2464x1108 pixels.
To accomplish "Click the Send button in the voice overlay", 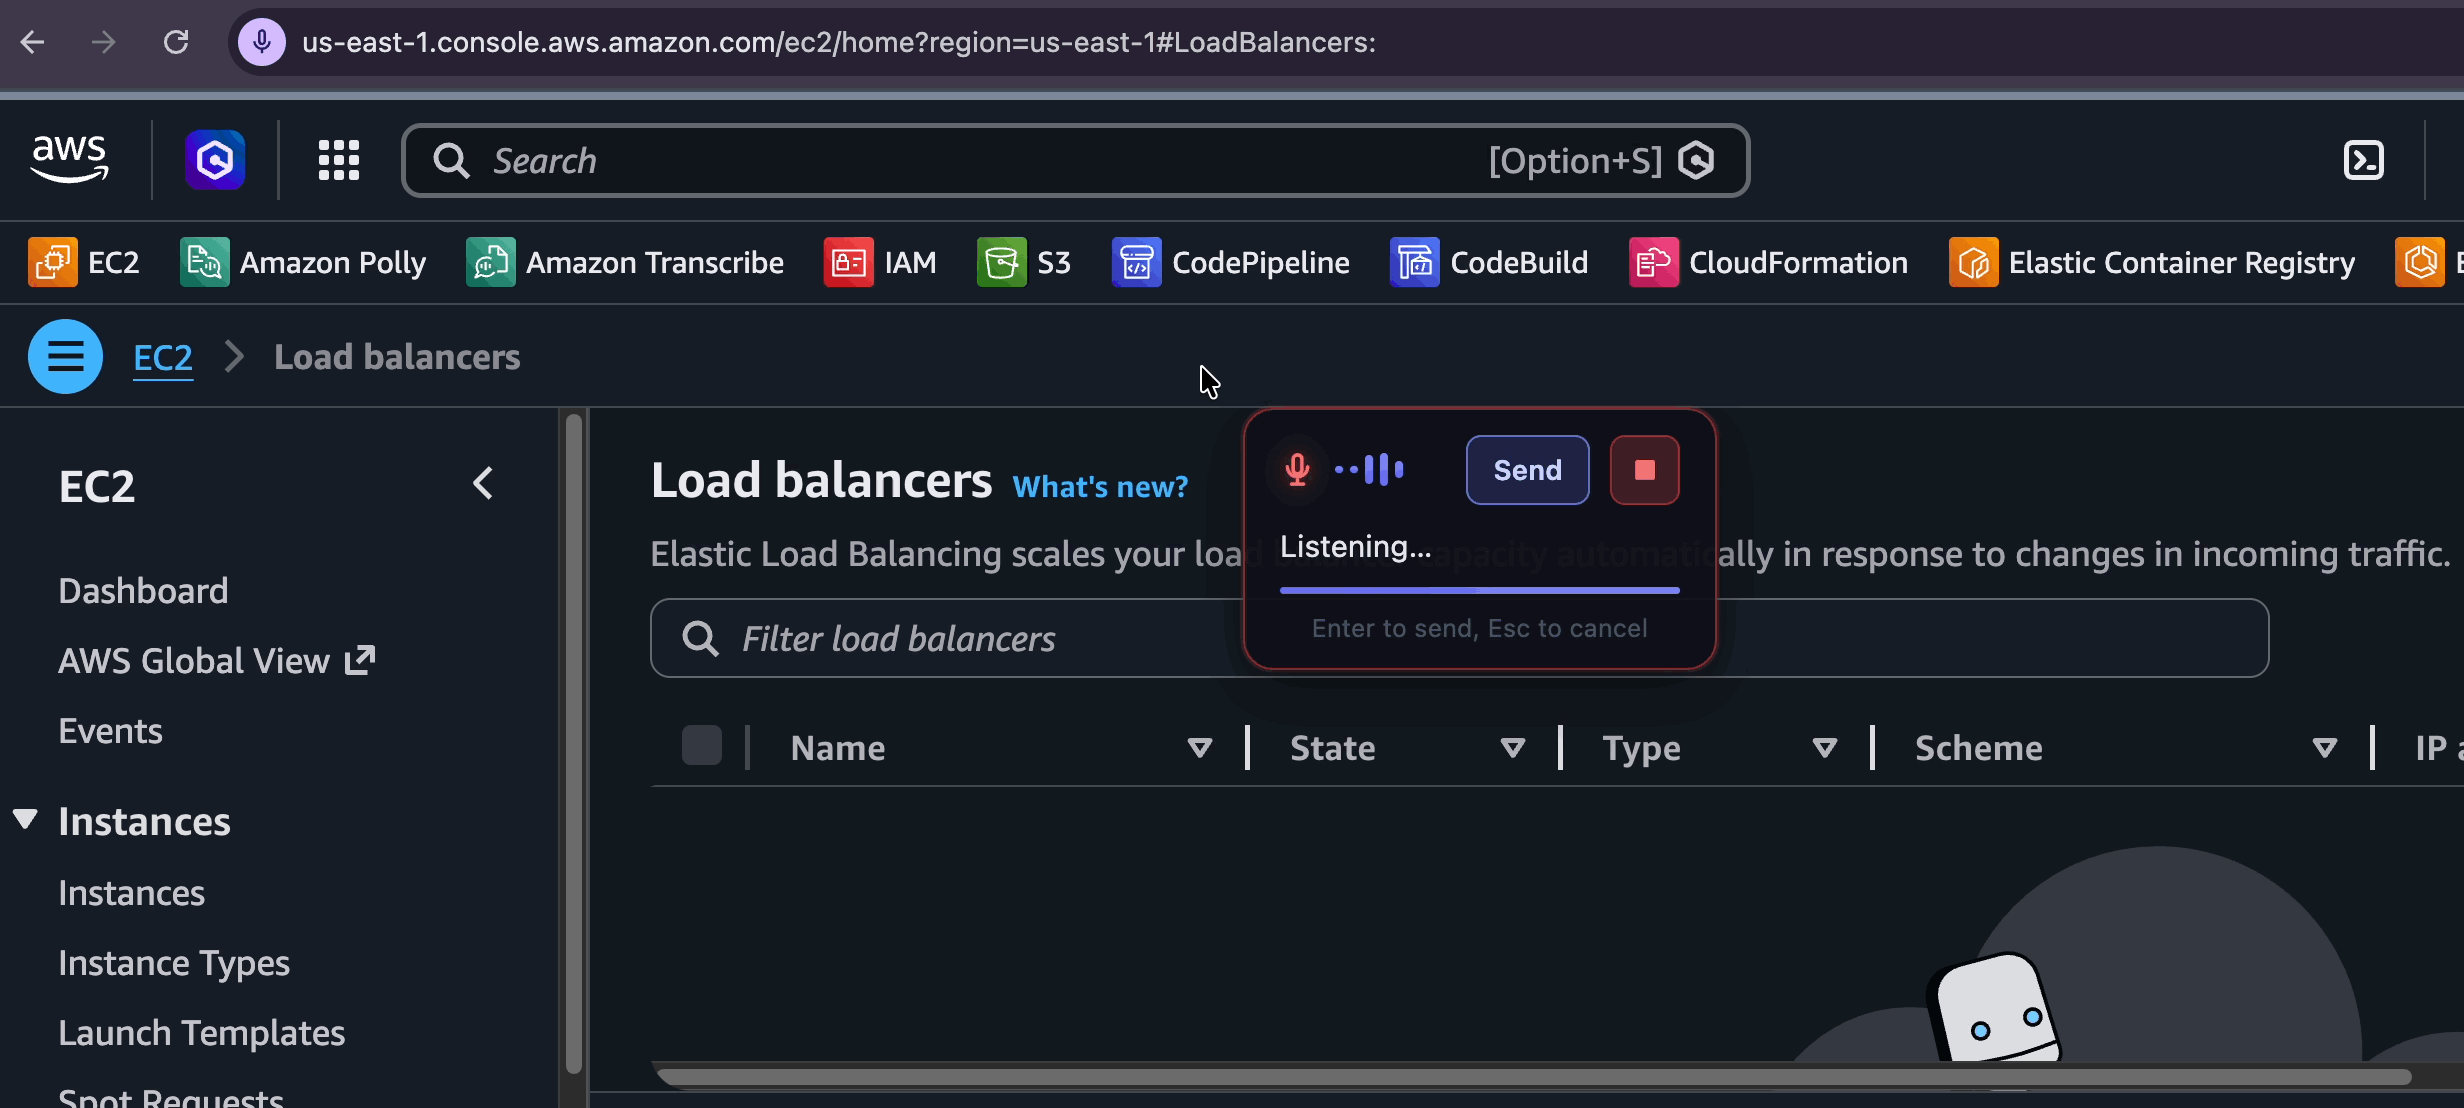I will click(x=1526, y=469).
